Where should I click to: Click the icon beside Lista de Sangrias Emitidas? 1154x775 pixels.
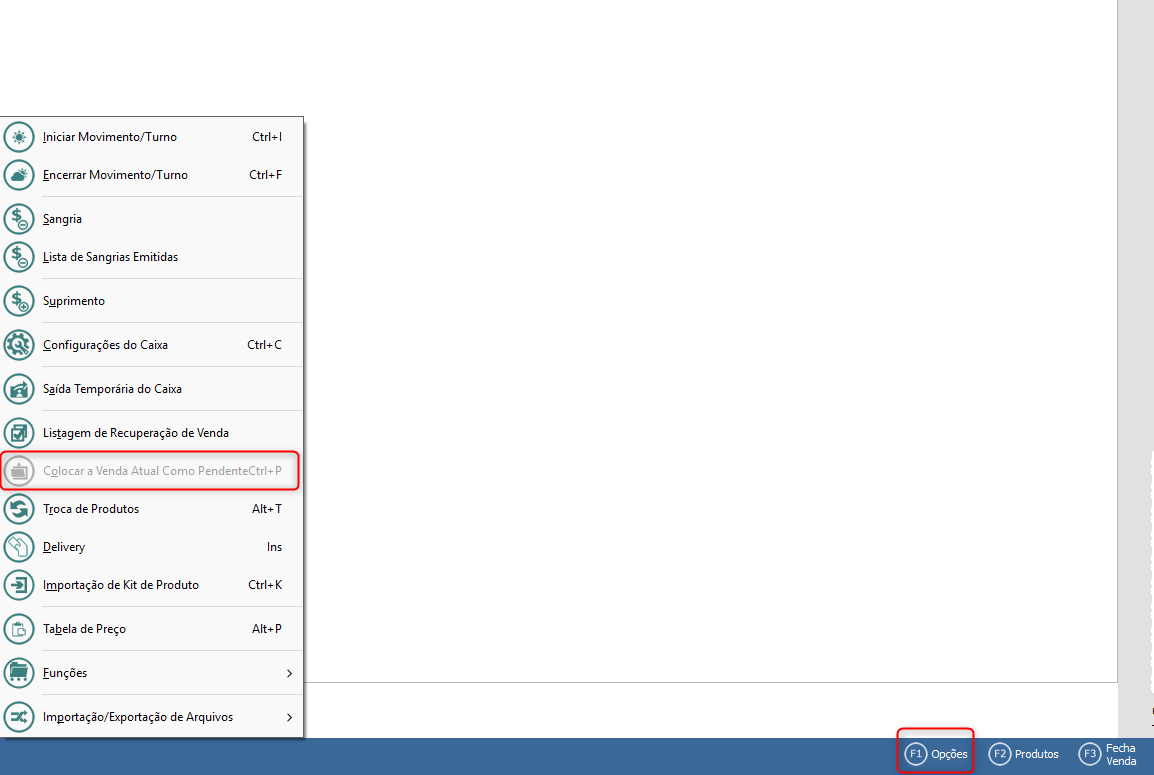19,257
